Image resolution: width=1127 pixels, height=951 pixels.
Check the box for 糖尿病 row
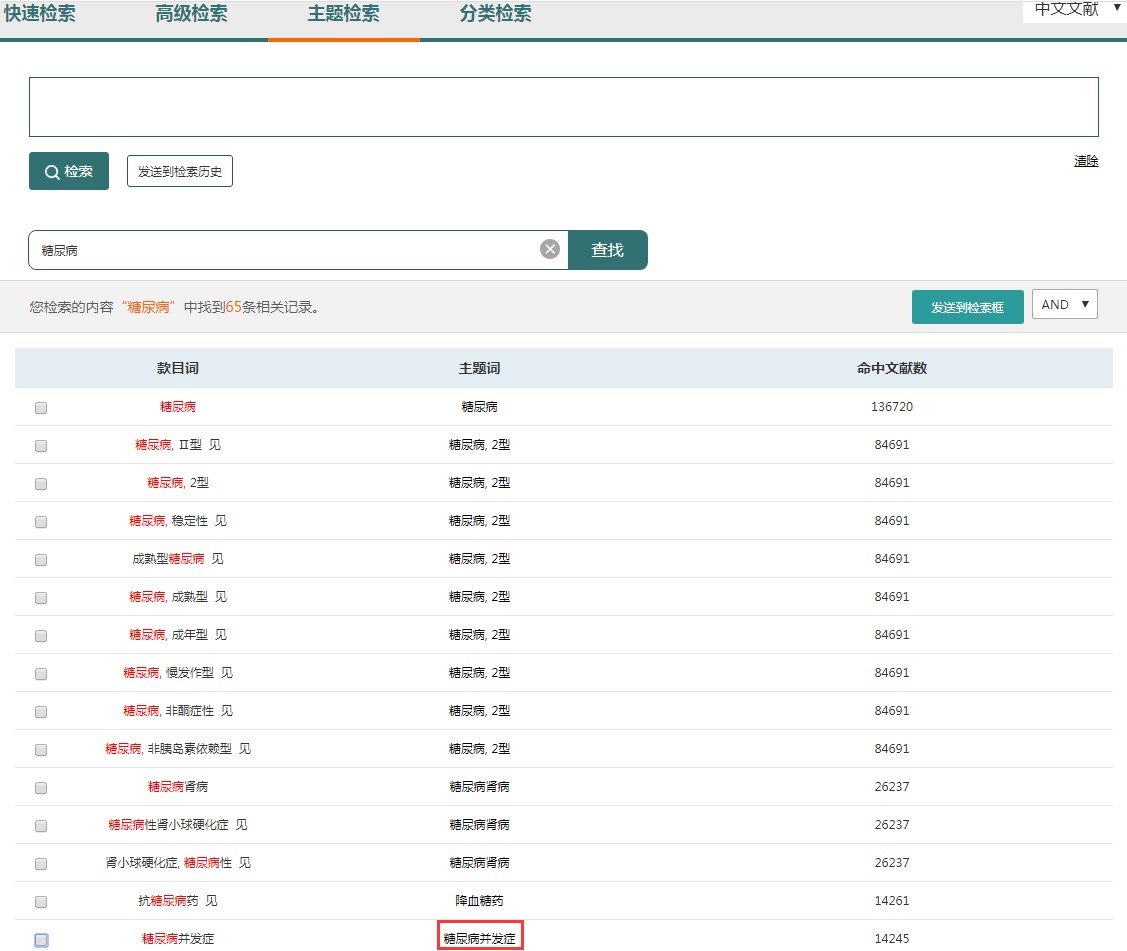41,408
